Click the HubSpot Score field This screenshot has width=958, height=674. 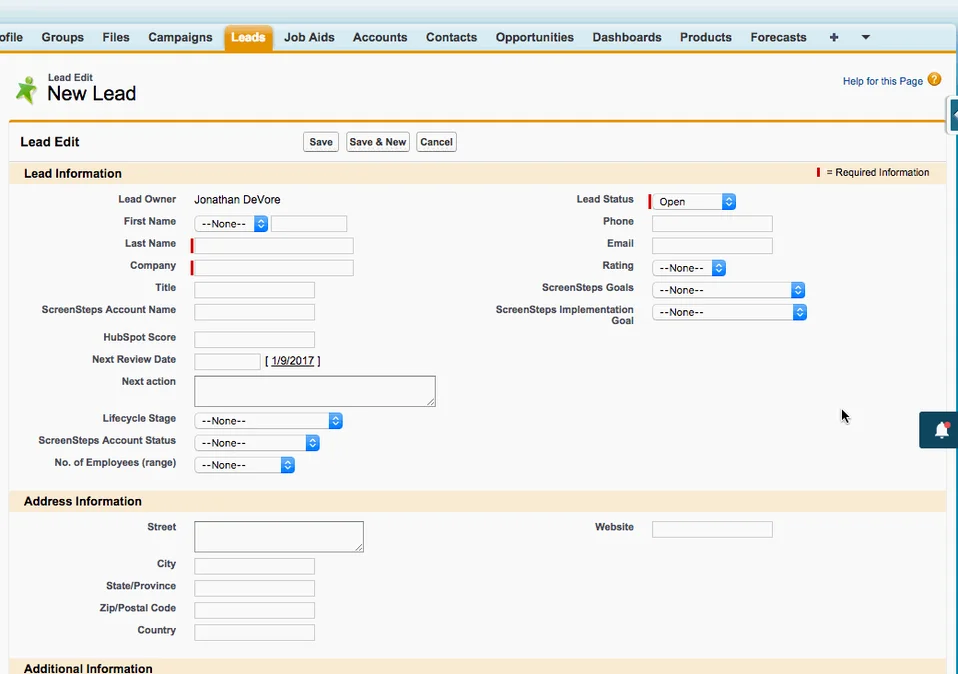pyautogui.click(x=254, y=340)
